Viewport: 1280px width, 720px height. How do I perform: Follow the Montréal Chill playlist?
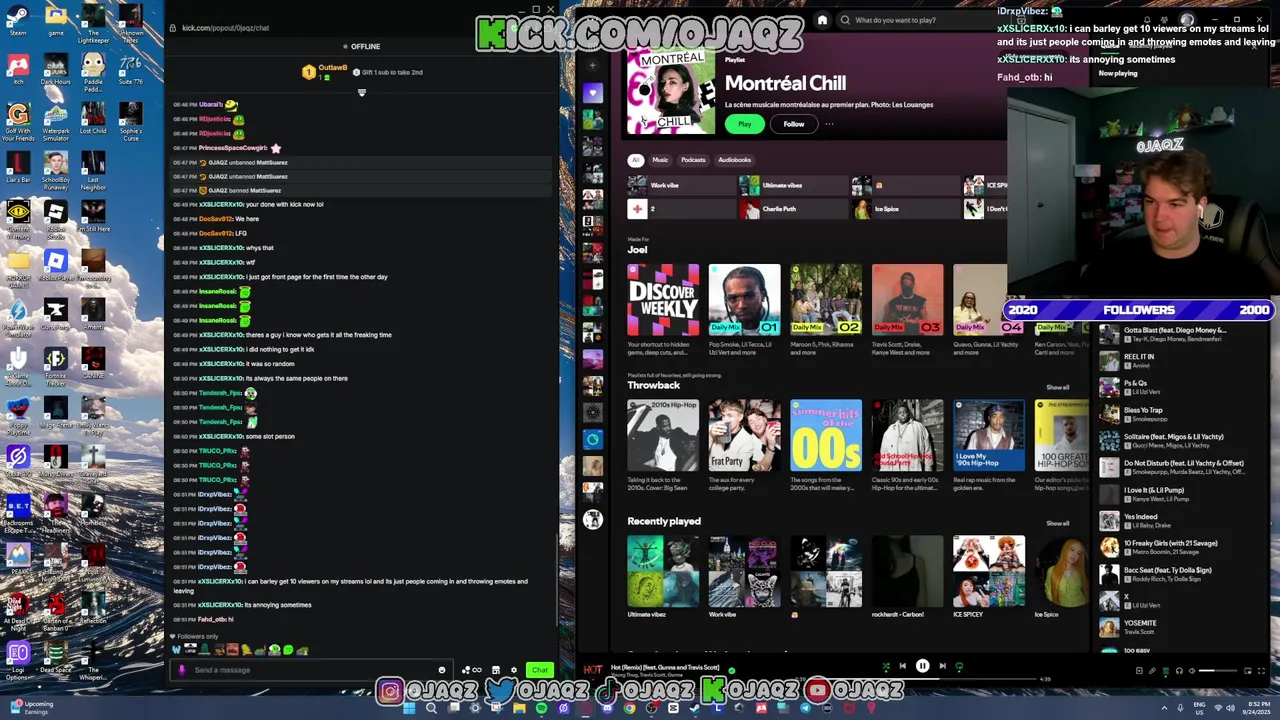pyautogui.click(x=793, y=124)
